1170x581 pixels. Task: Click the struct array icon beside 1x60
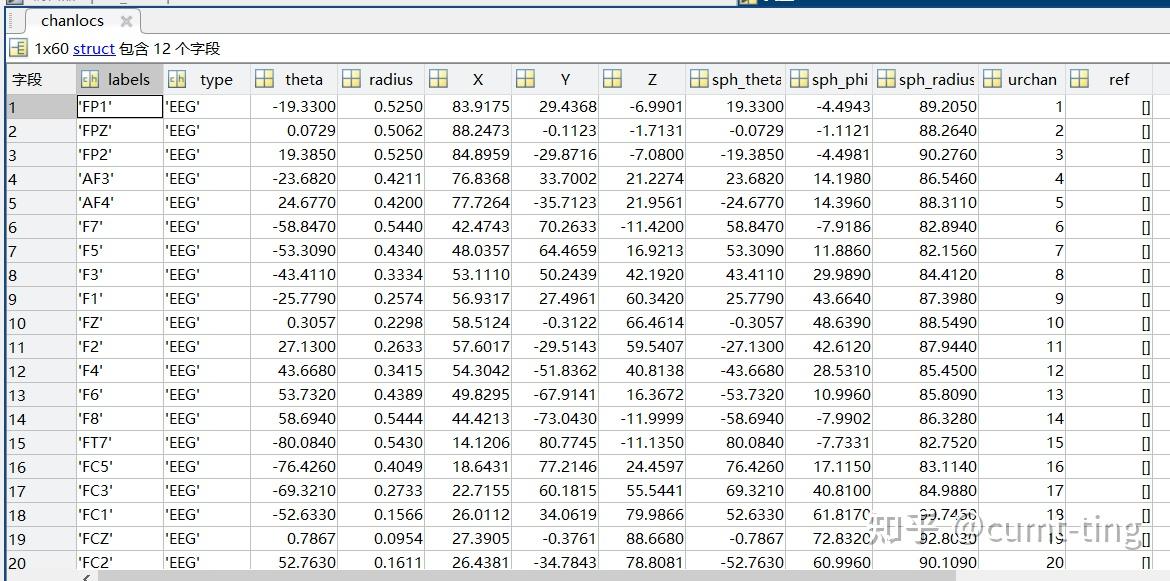coord(19,49)
